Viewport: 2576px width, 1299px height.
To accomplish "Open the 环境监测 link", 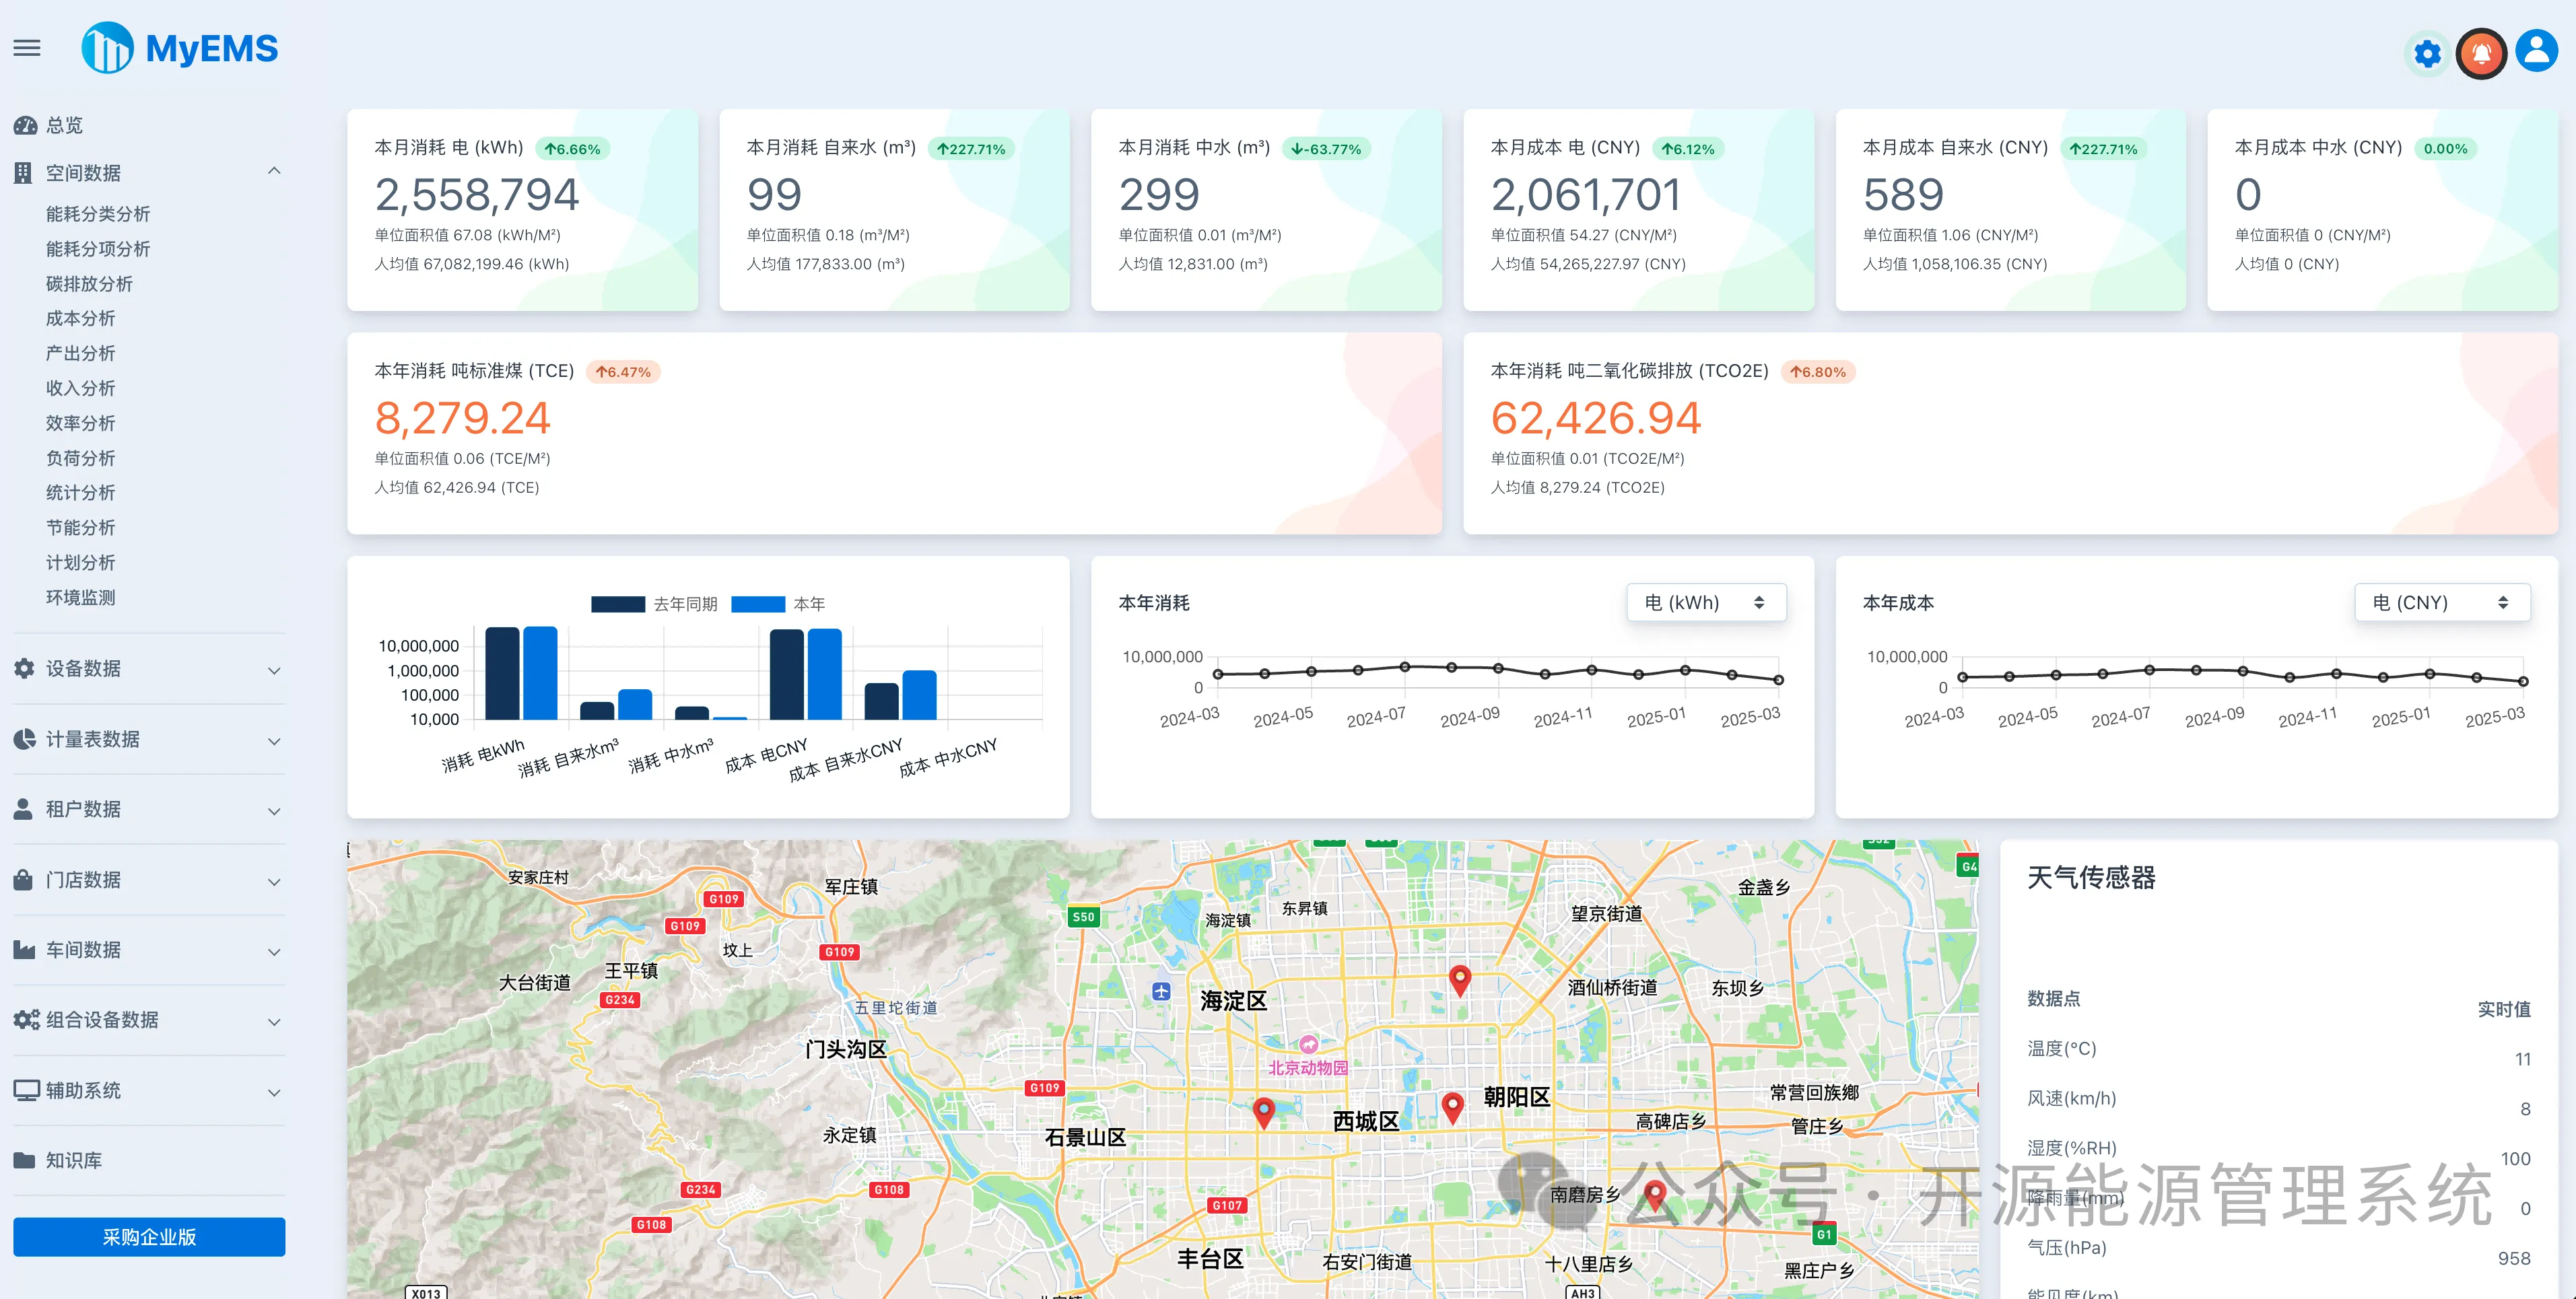I will [80, 597].
